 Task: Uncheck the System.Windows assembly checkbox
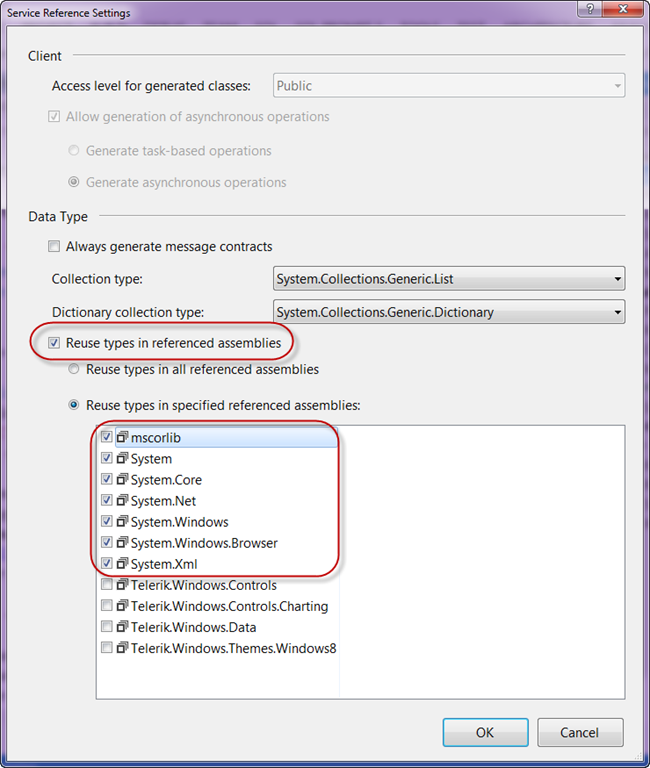pos(106,522)
